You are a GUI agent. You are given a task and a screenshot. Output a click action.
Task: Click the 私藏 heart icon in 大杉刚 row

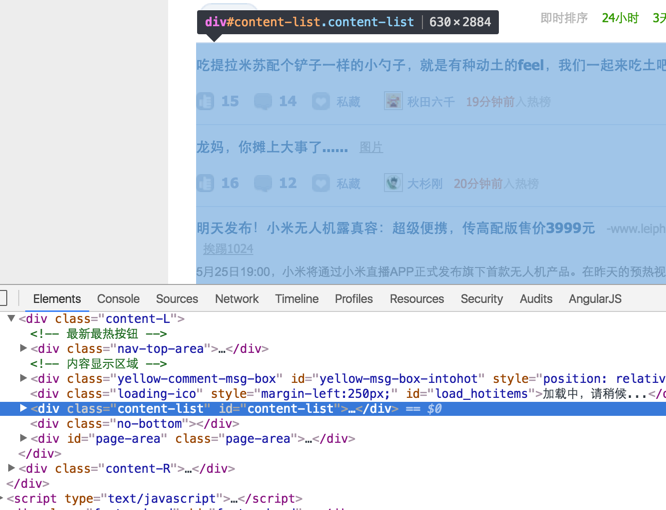click(321, 183)
